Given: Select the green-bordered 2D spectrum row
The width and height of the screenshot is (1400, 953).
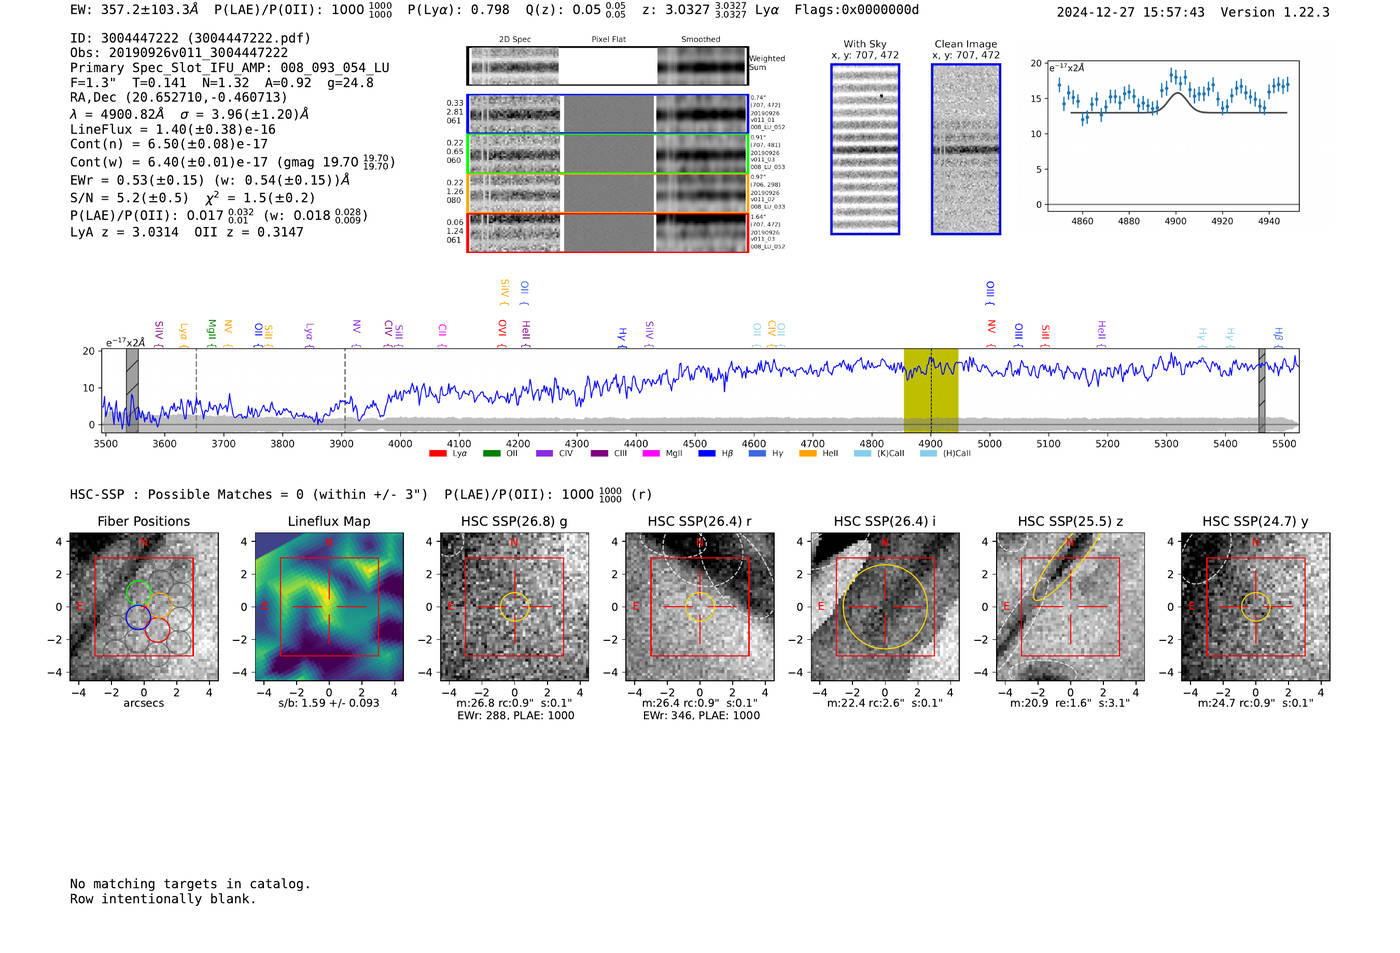Looking at the screenshot, I should click(608, 154).
